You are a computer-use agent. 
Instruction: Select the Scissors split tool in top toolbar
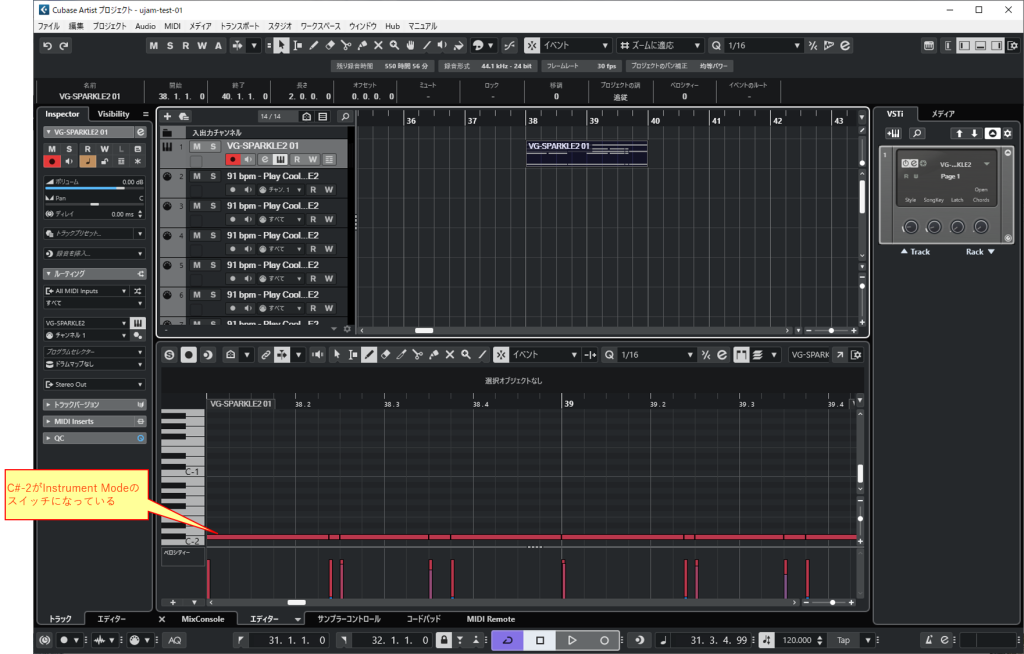[345, 46]
